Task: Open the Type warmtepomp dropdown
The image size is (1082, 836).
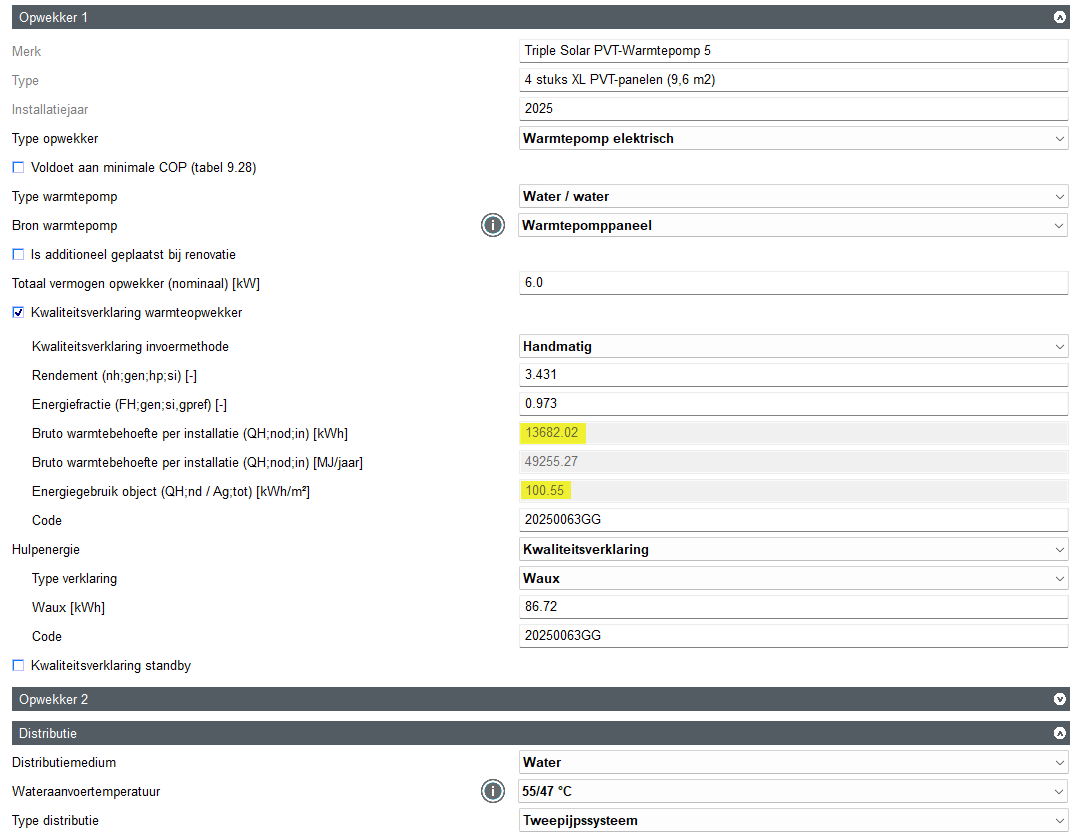Action: (x=793, y=197)
